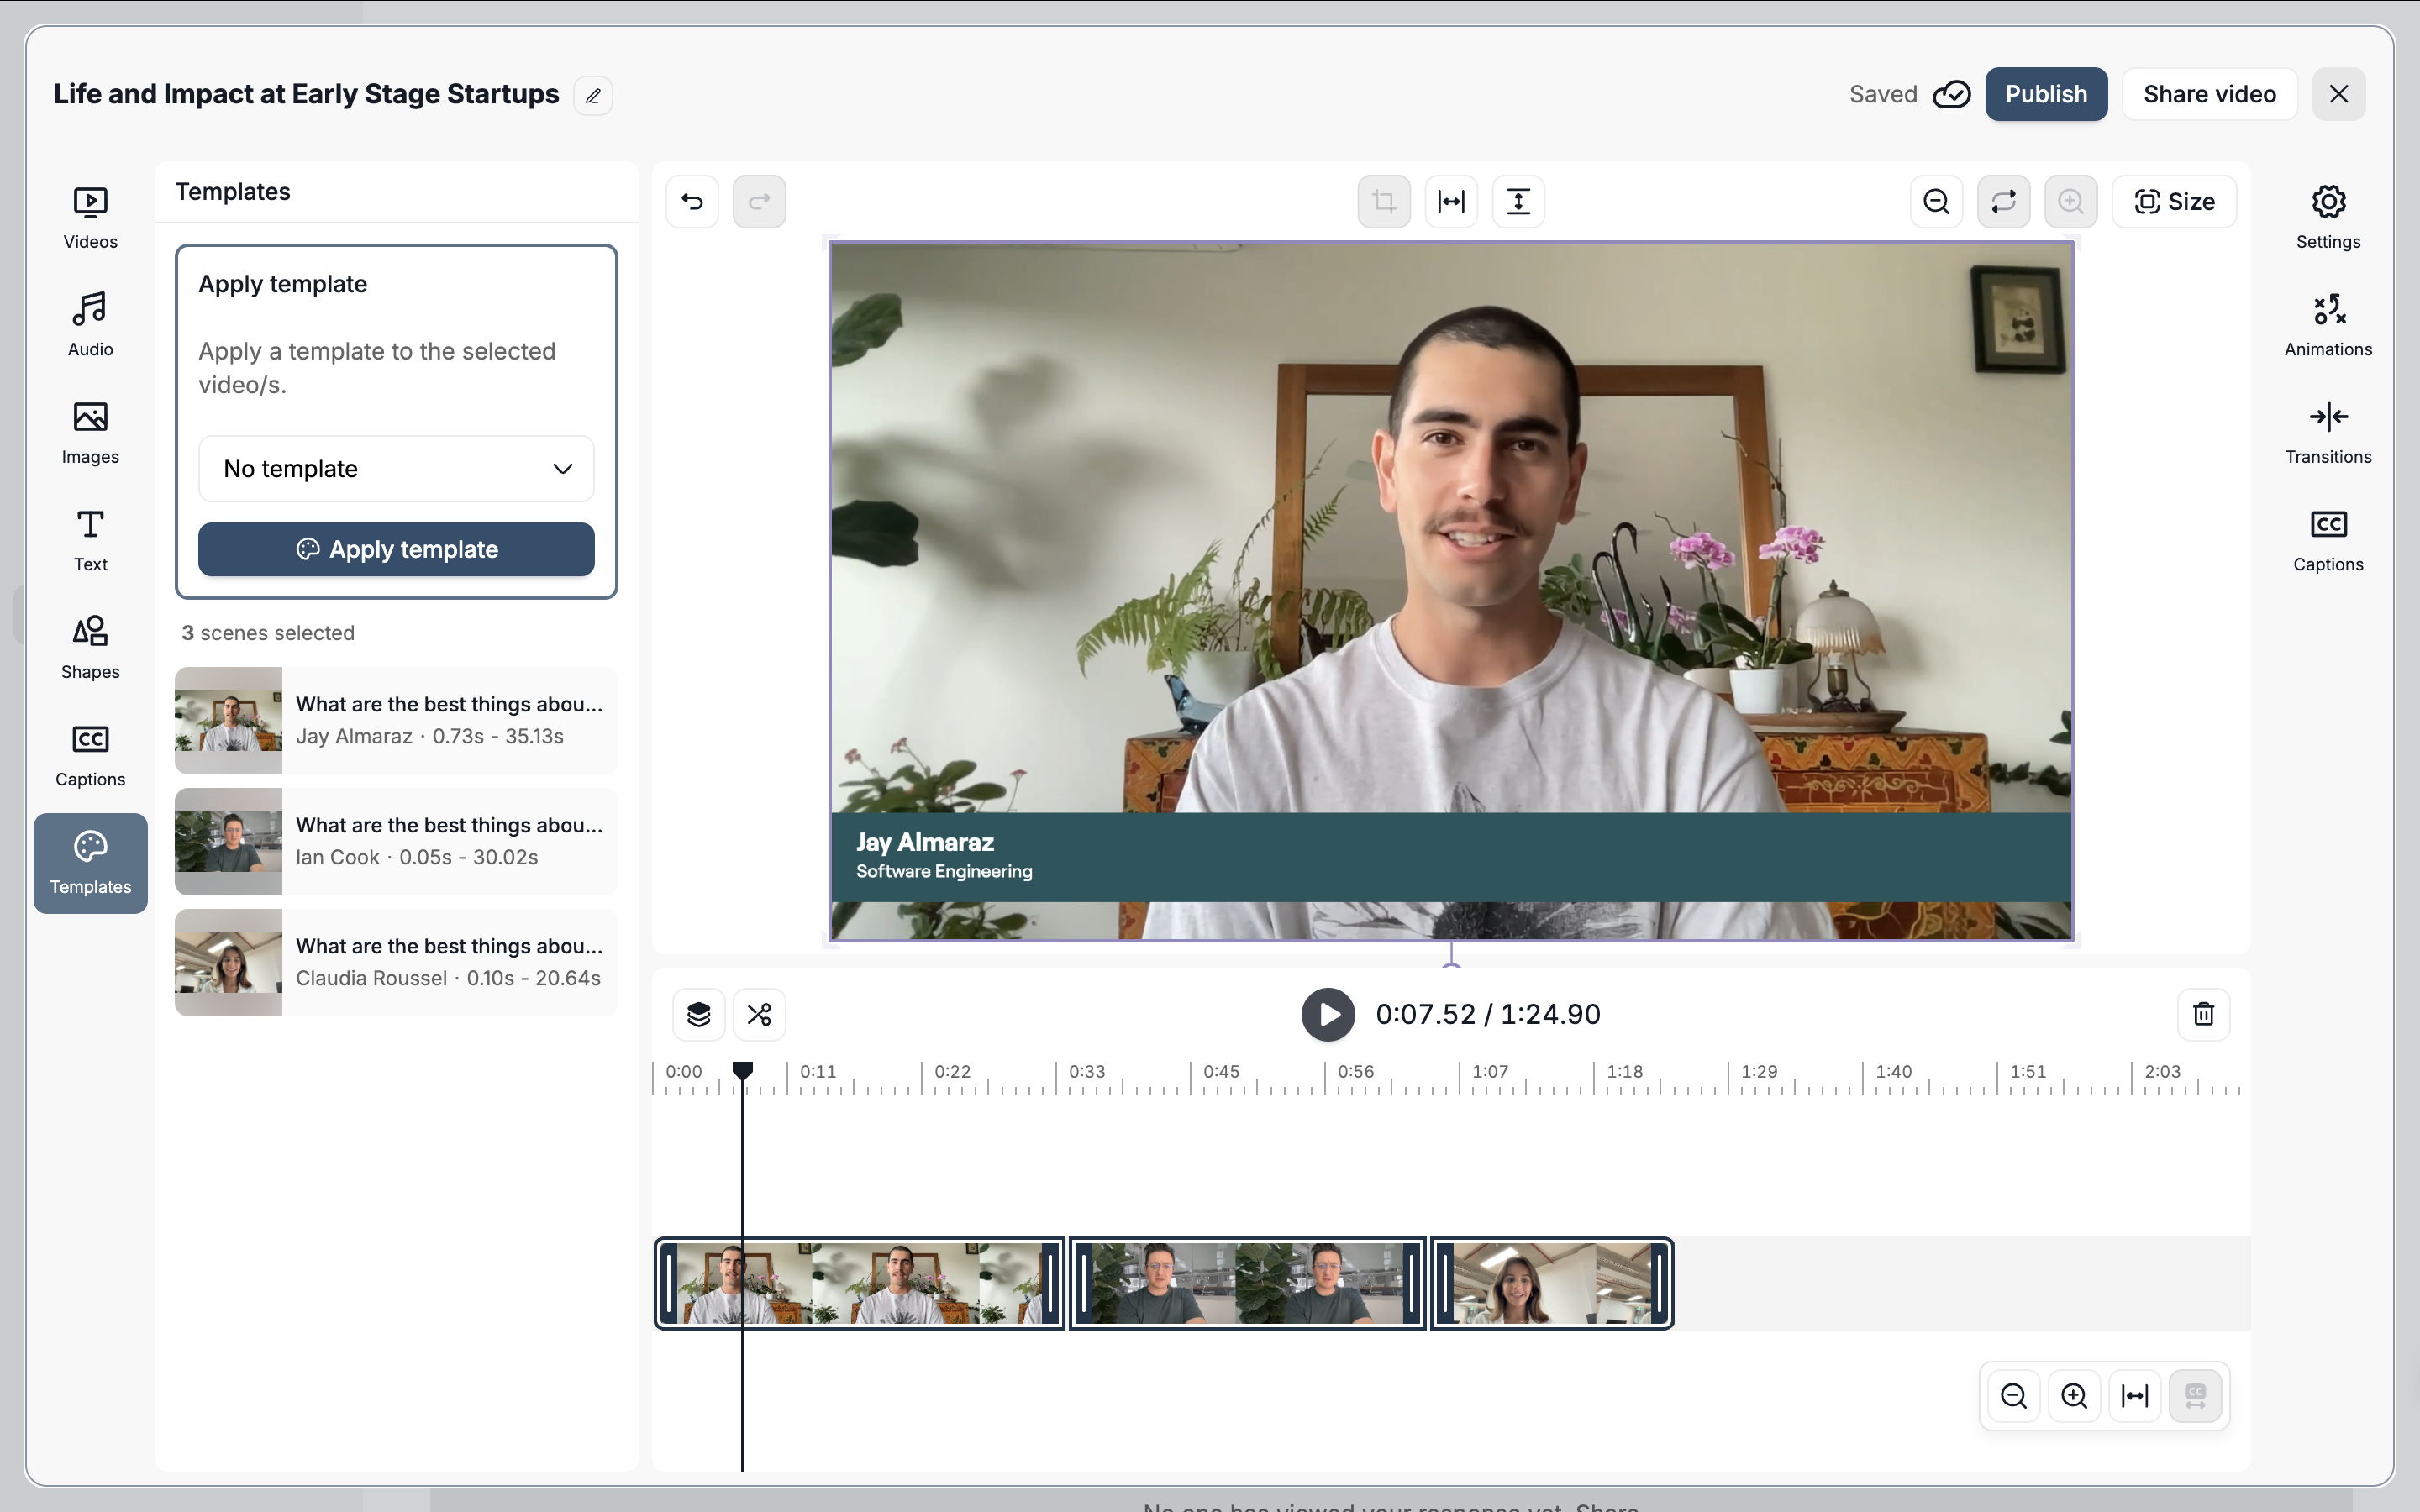
Task: Delete selection with the trash icon
Action: (x=2203, y=1014)
